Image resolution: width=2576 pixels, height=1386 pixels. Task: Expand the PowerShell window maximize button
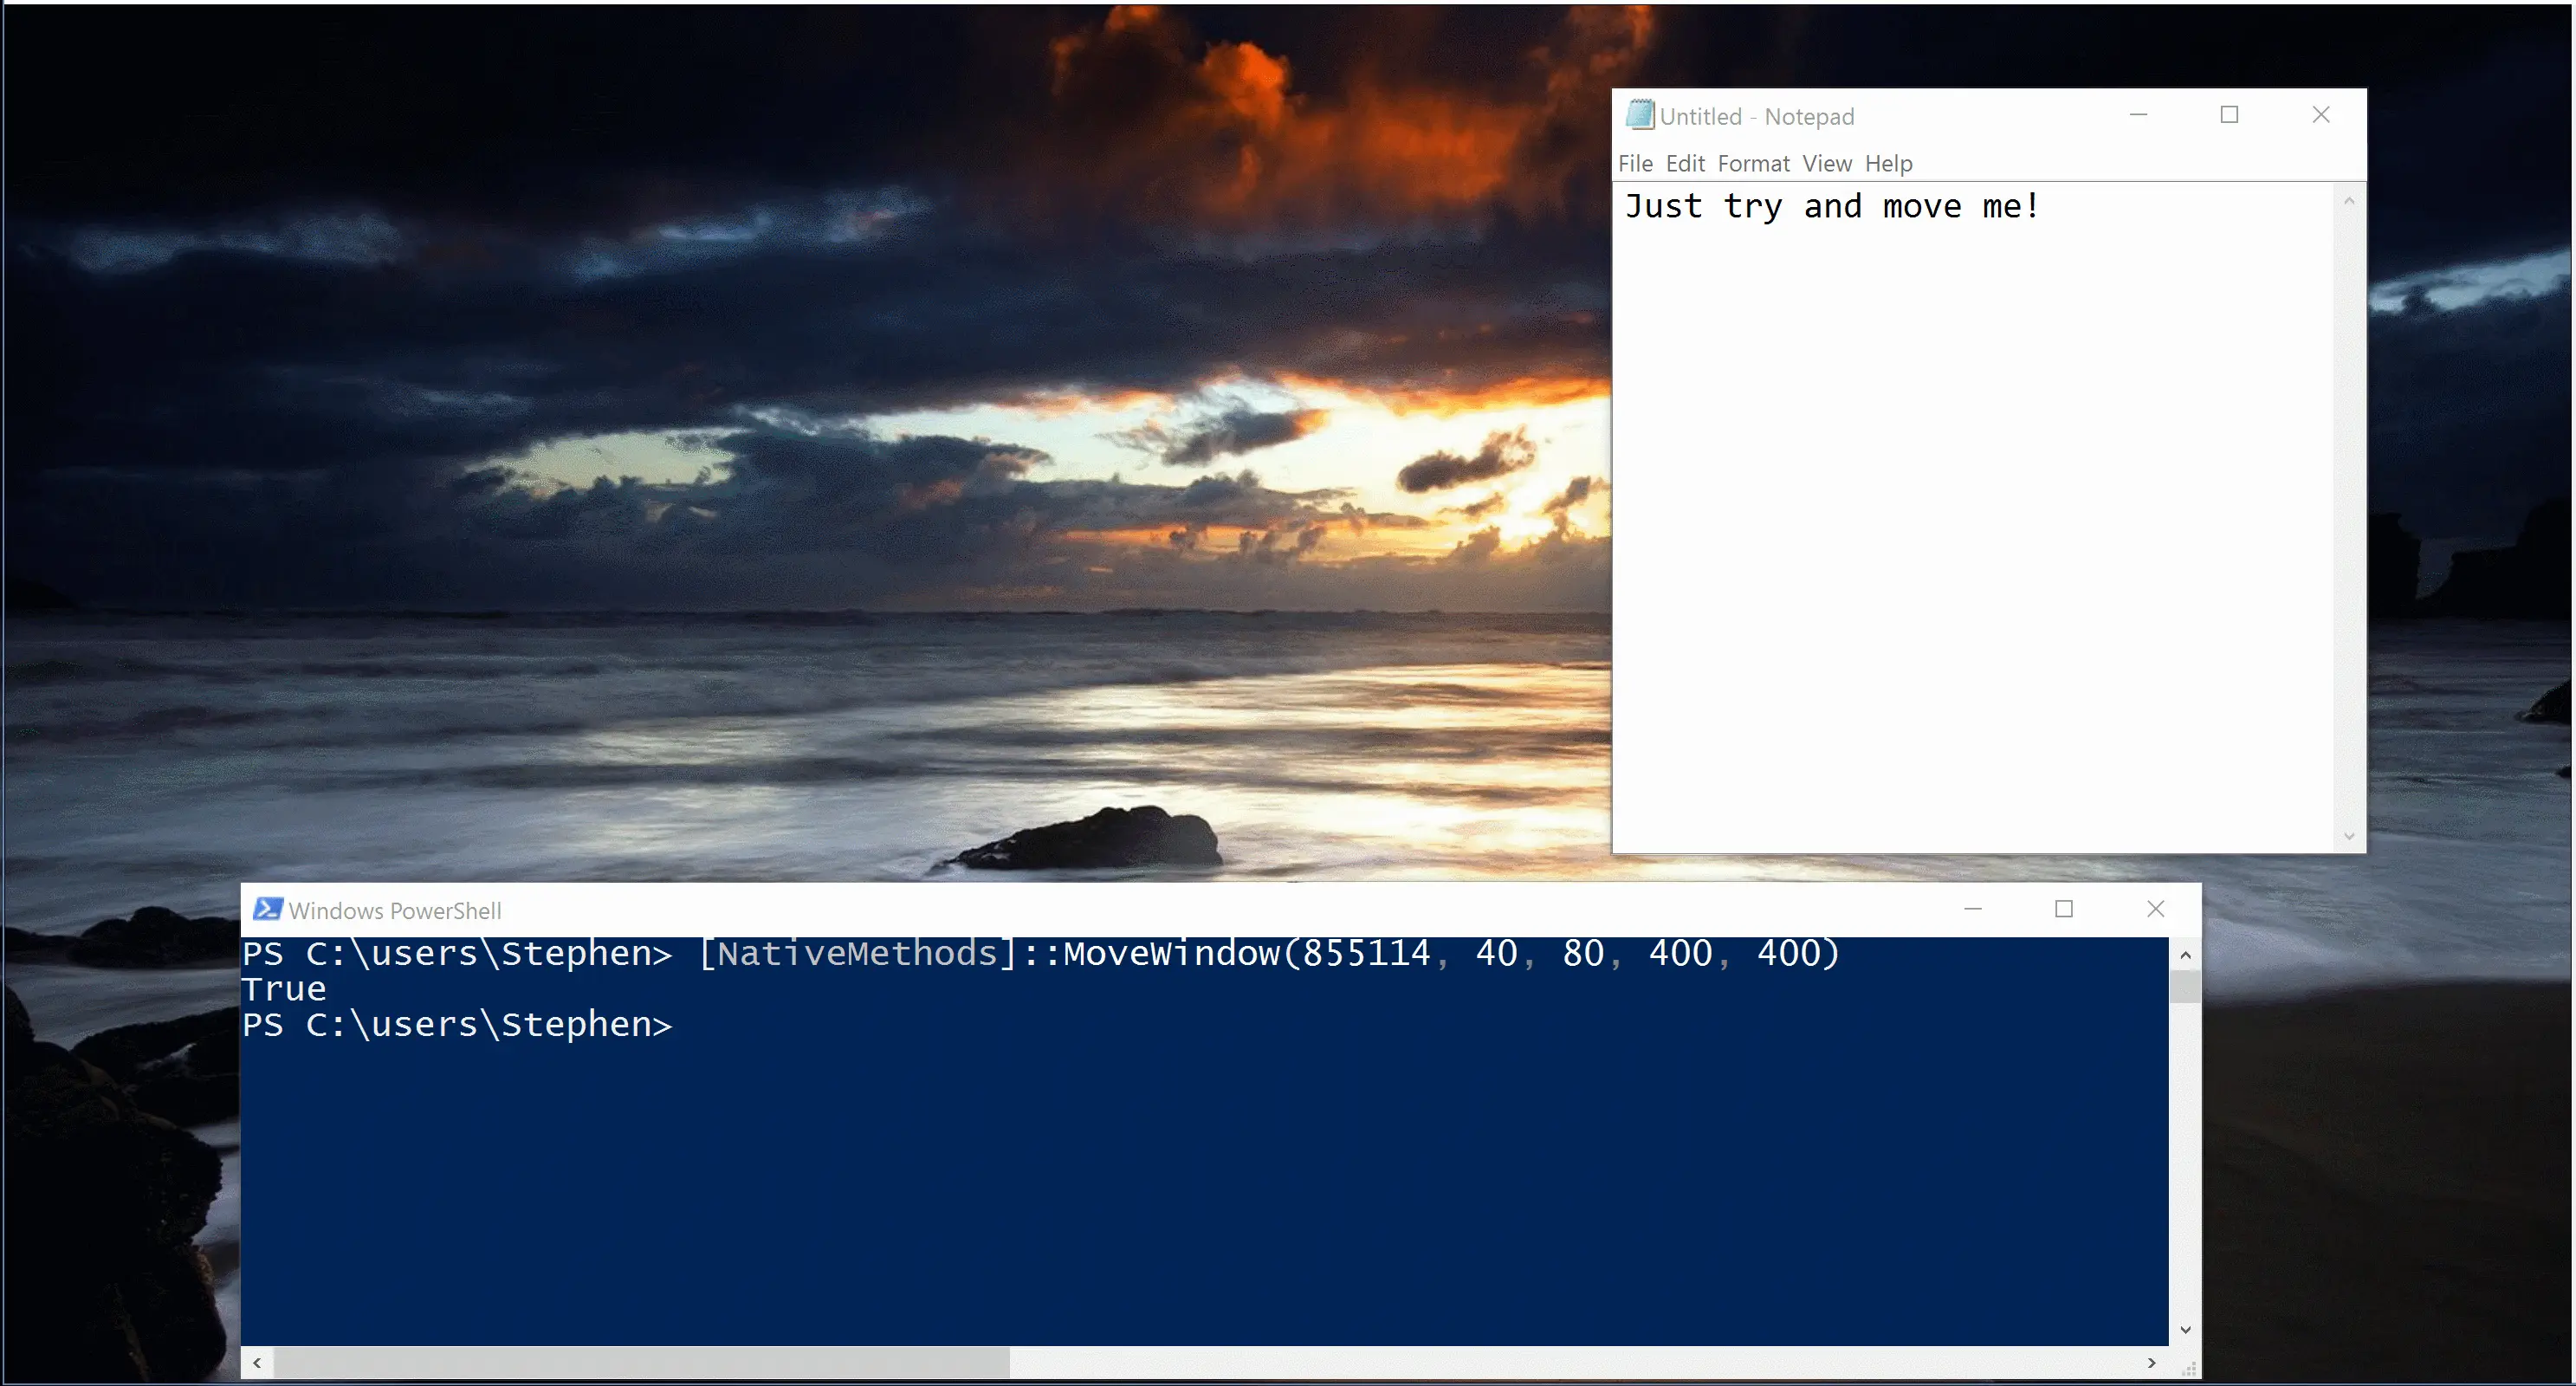pyautogui.click(x=2062, y=908)
